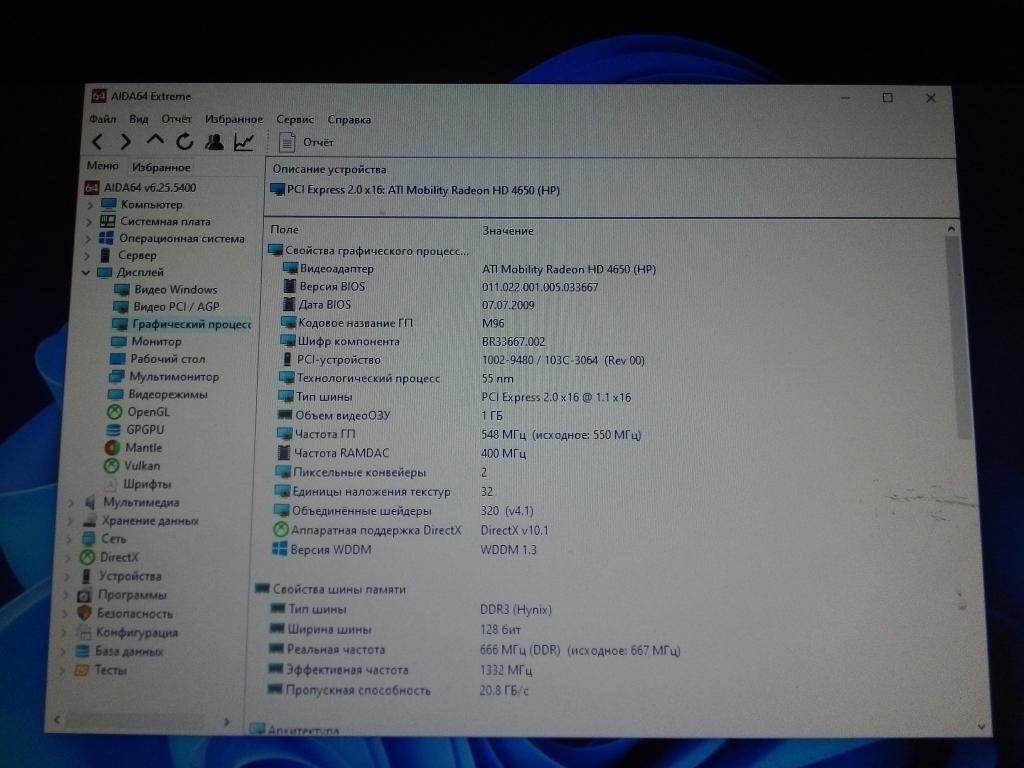
Task: Select the База данных icon in tree
Action: pos(82,652)
